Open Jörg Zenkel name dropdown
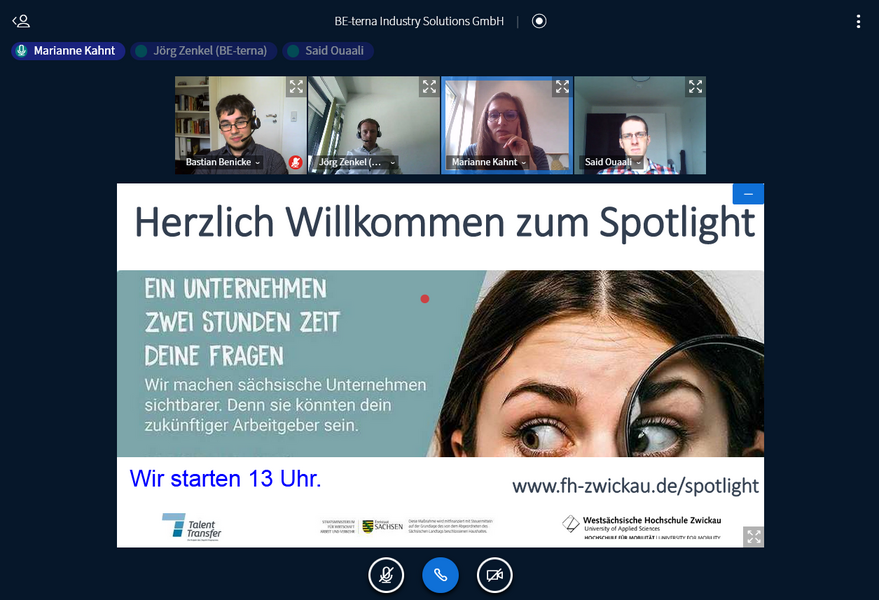This screenshot has width=879, height=600. 356,162
